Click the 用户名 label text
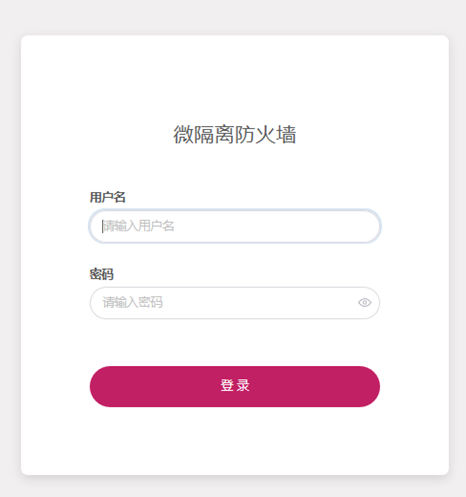The image size is (466, 497). pyautogui.click(x=107, y=197)
